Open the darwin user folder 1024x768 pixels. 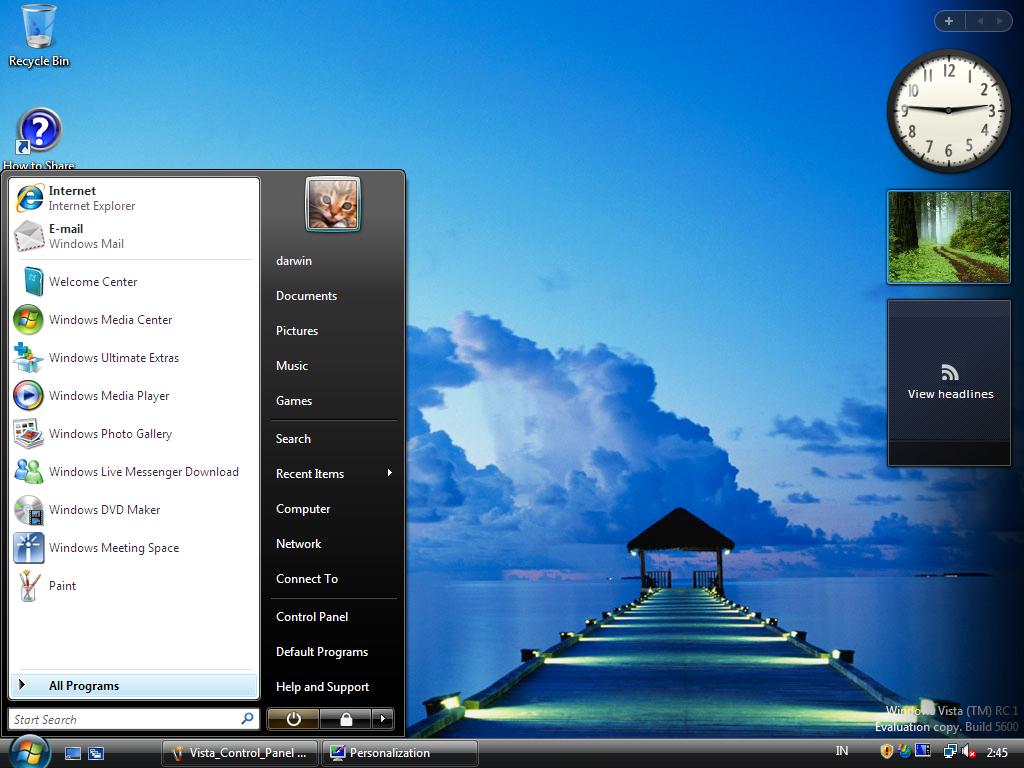click(334, 261)
